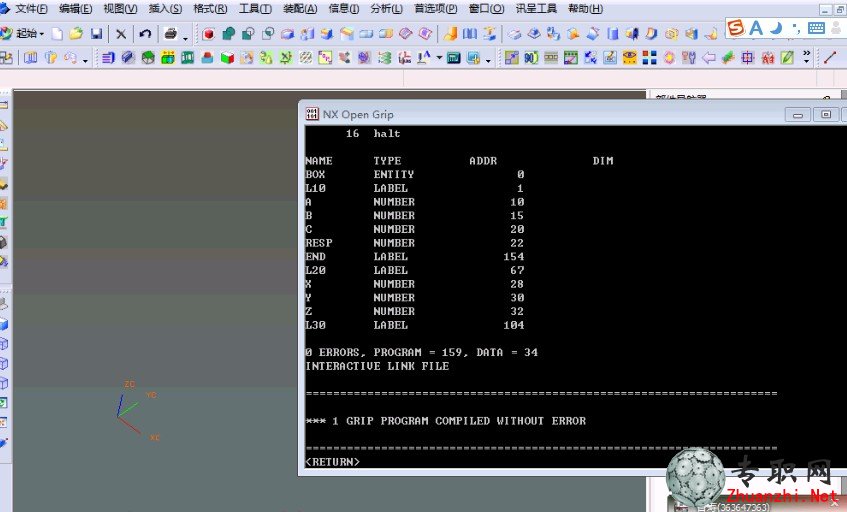This screenshot has width=847, height=512.
Task: Click the delete X icon
Action: 121,34
